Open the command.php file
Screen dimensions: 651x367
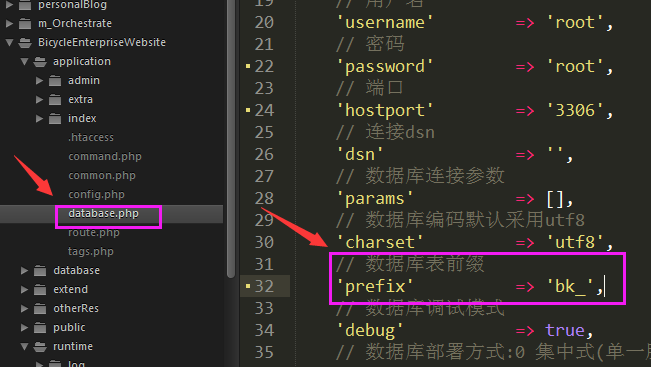[x=105, y=157]
